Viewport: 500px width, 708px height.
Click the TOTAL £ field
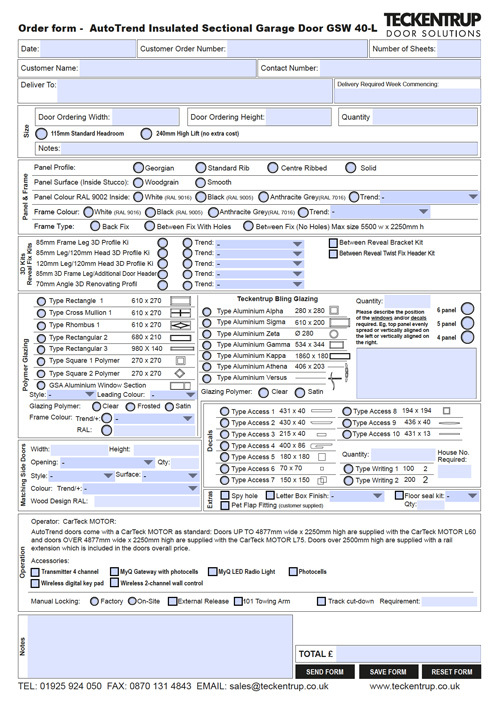(408, 654)
